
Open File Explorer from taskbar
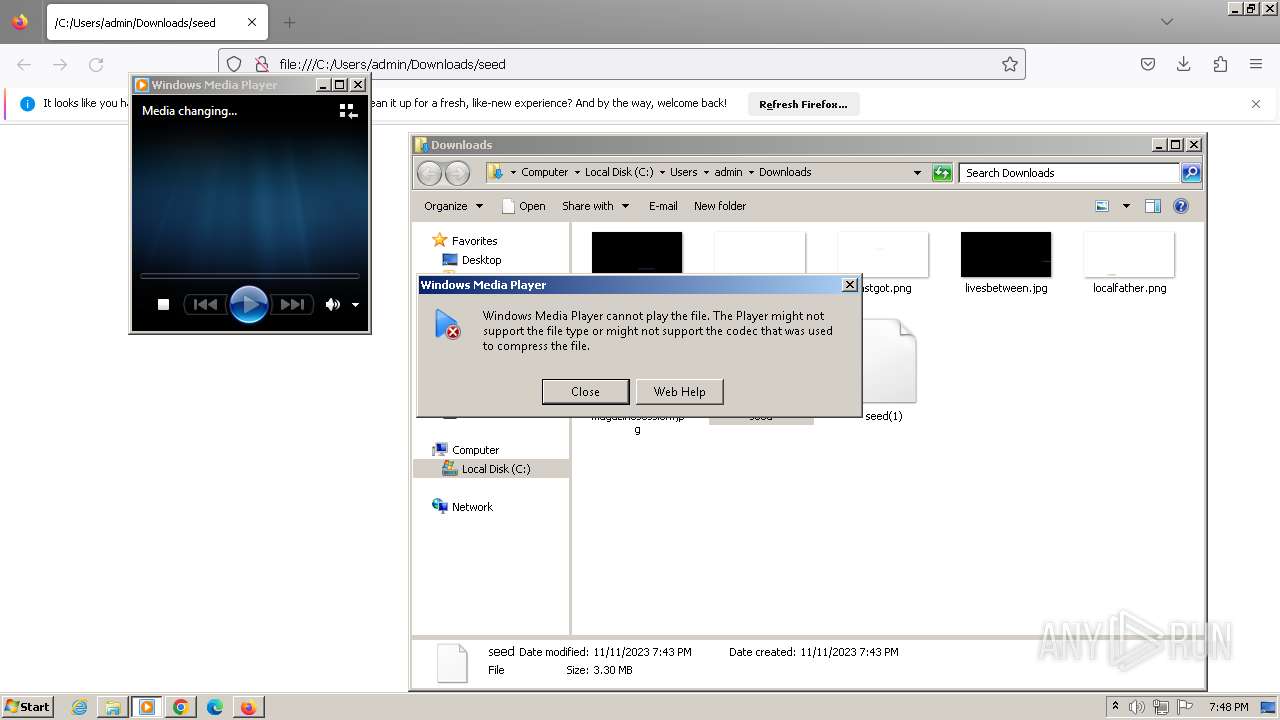(113, 707)
